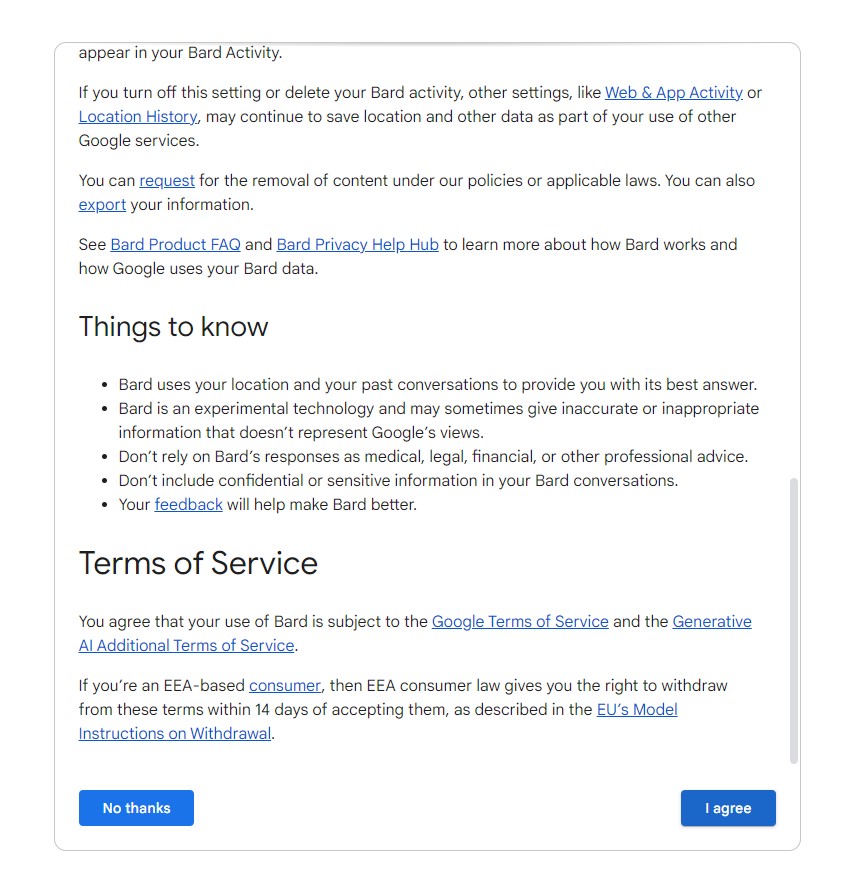Viewport: 849px width, 885px height.
Task: Click the EEA-based 'consumer' link
Action: coord(285,686)
